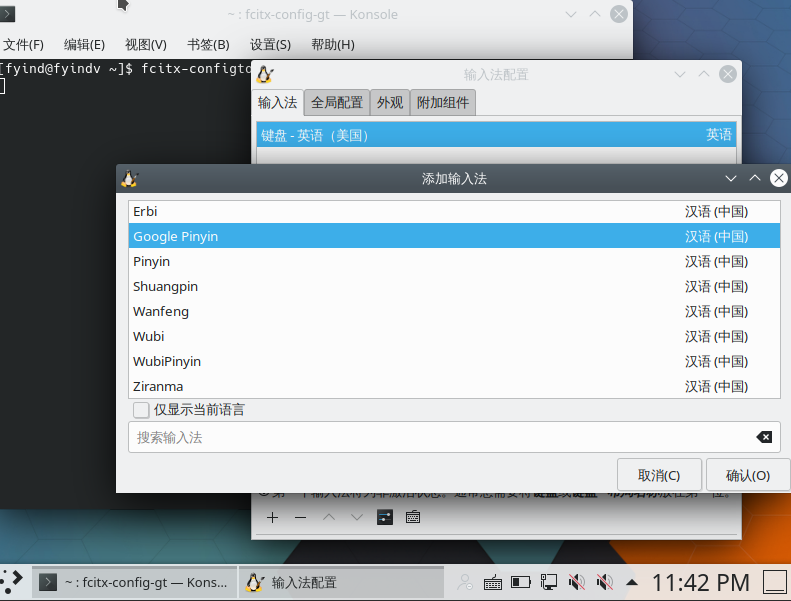The width and height of the screenshot is (791, 601).
Task: Open the network connection tray icon
Action: (x=549, y=582)
